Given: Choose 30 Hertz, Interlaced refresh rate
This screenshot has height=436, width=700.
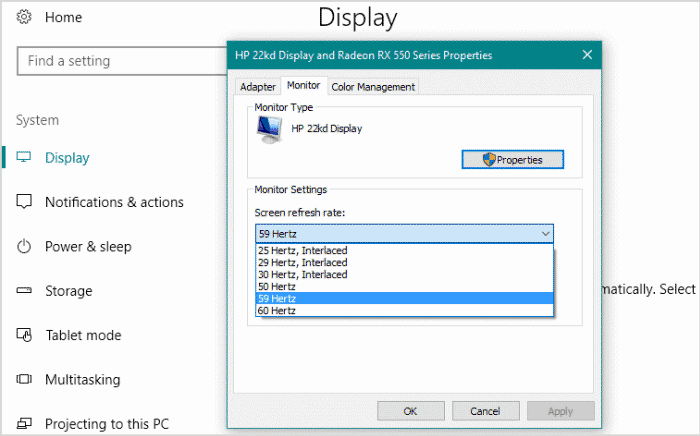Looking at the screenshot, I should click(404, 274).
